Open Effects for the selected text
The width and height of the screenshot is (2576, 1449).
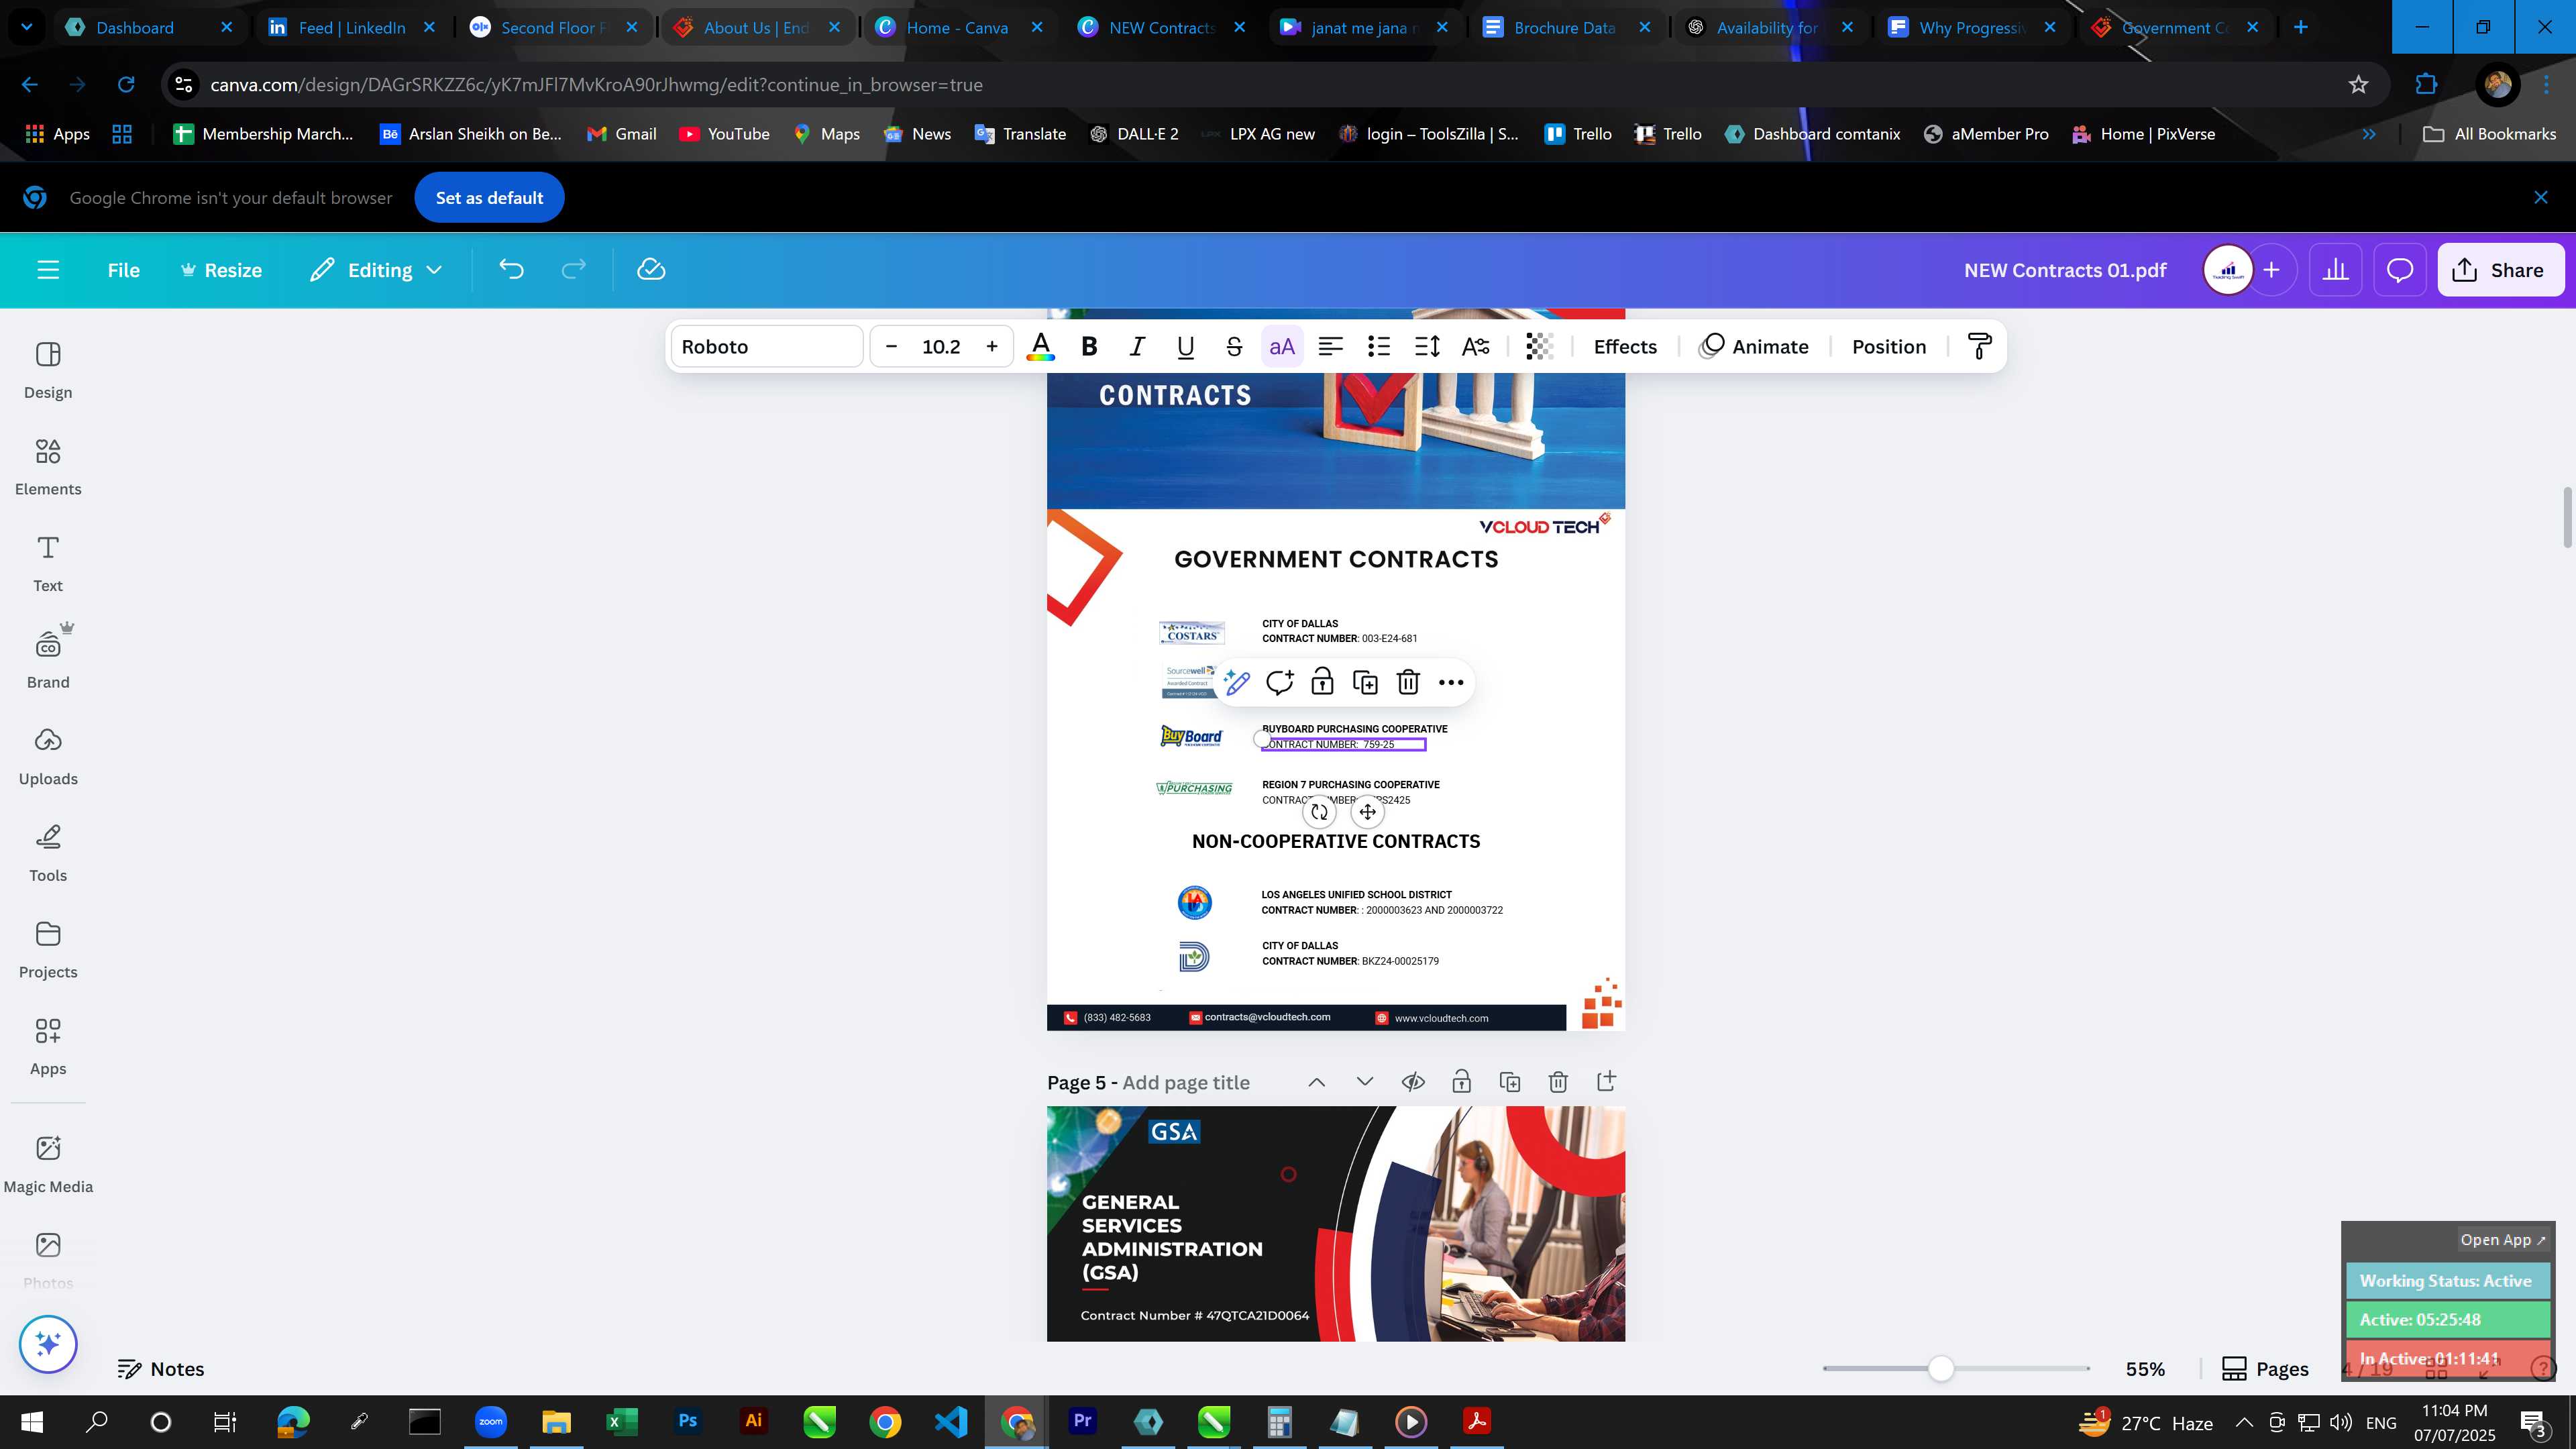click(1625, 347)
